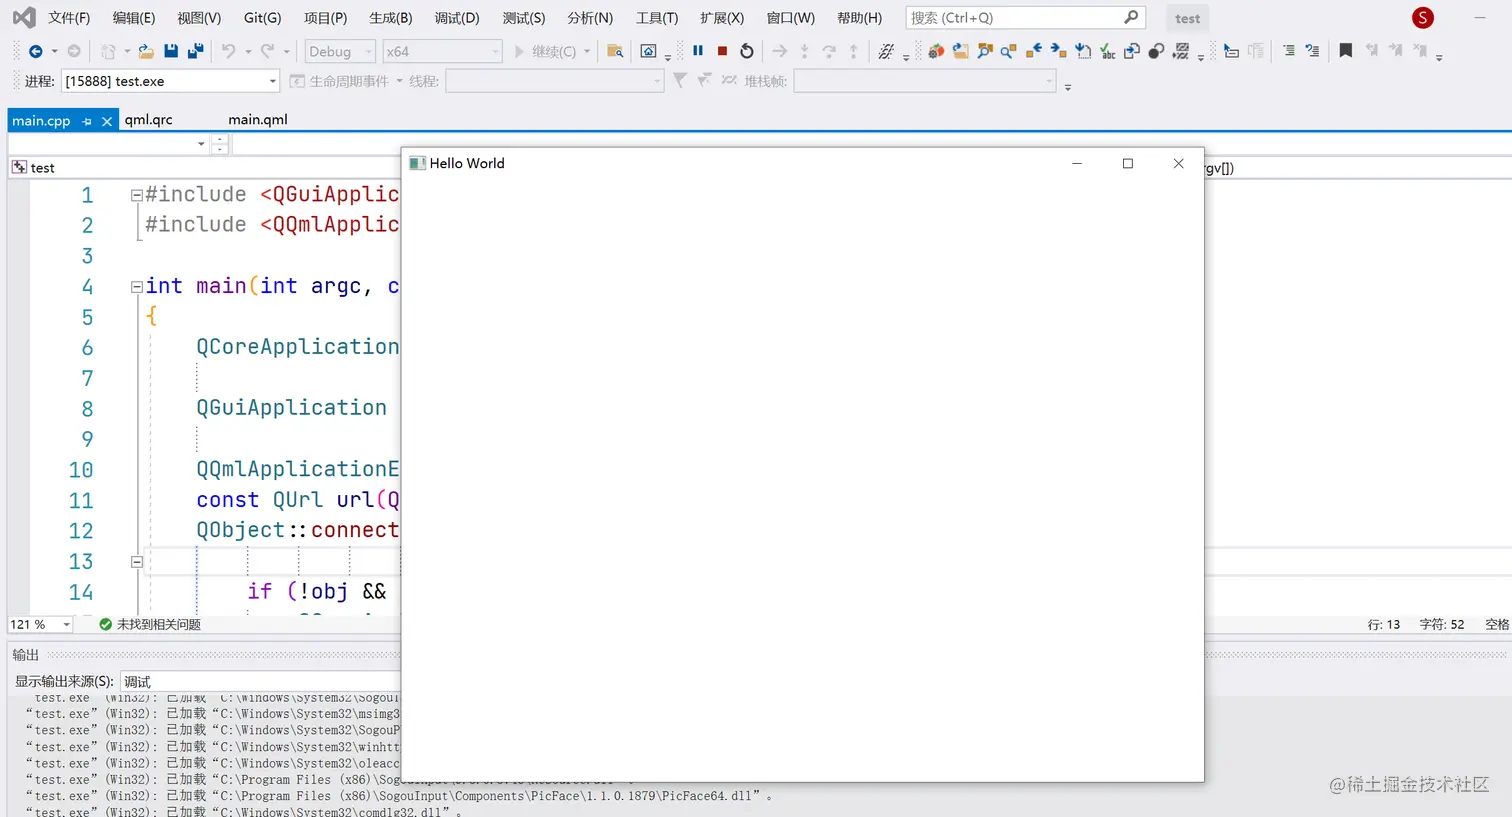The height and width of the screenshot is (817, 1512).
Task: Click the two overlapping circles toolbar icon
Action: pyautogui.click(x=1156, y=51)
